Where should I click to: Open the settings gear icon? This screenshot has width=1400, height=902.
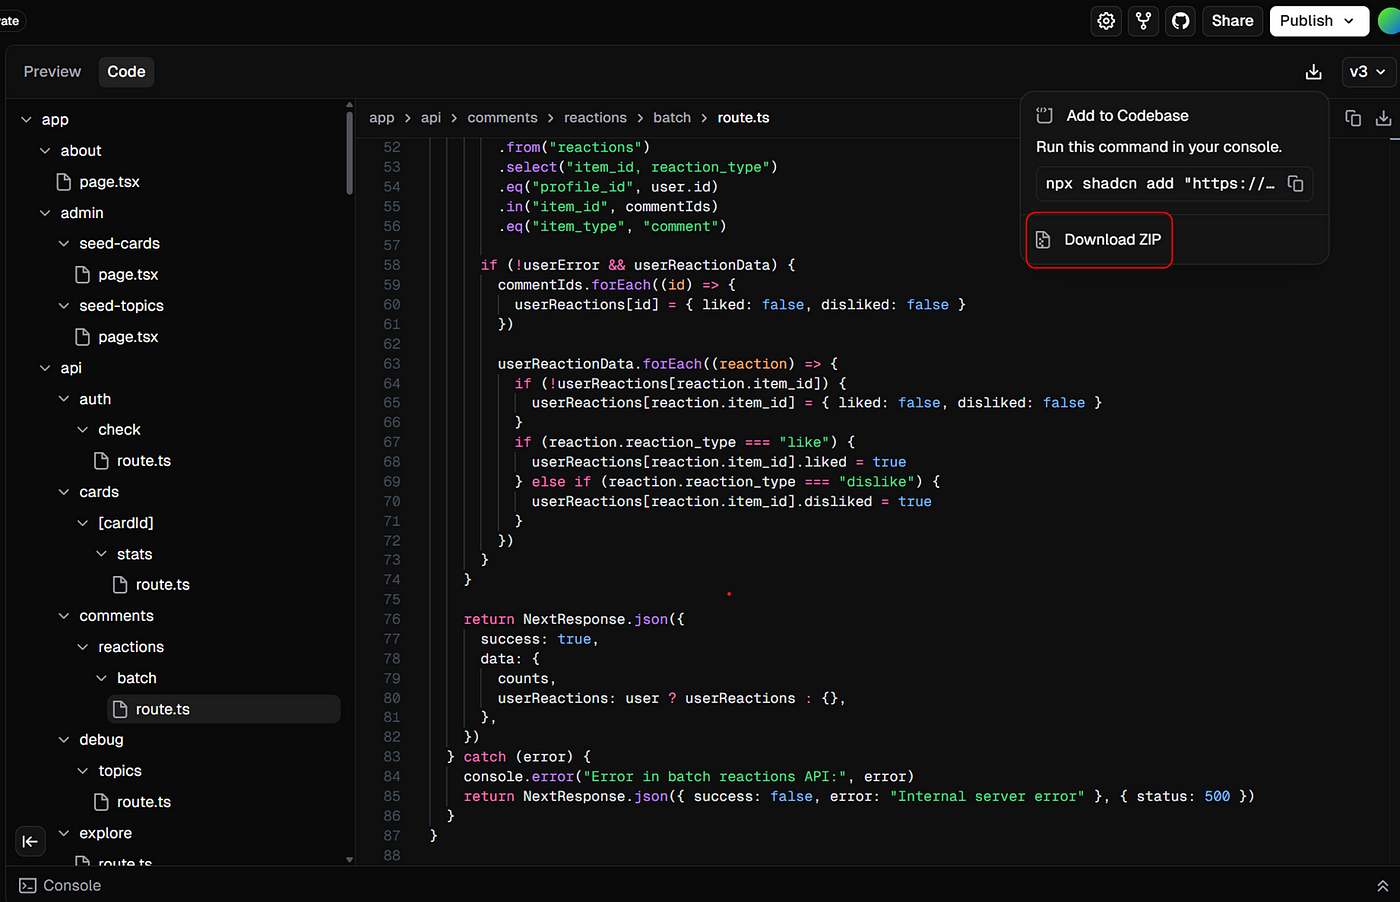pos(1106,21)
